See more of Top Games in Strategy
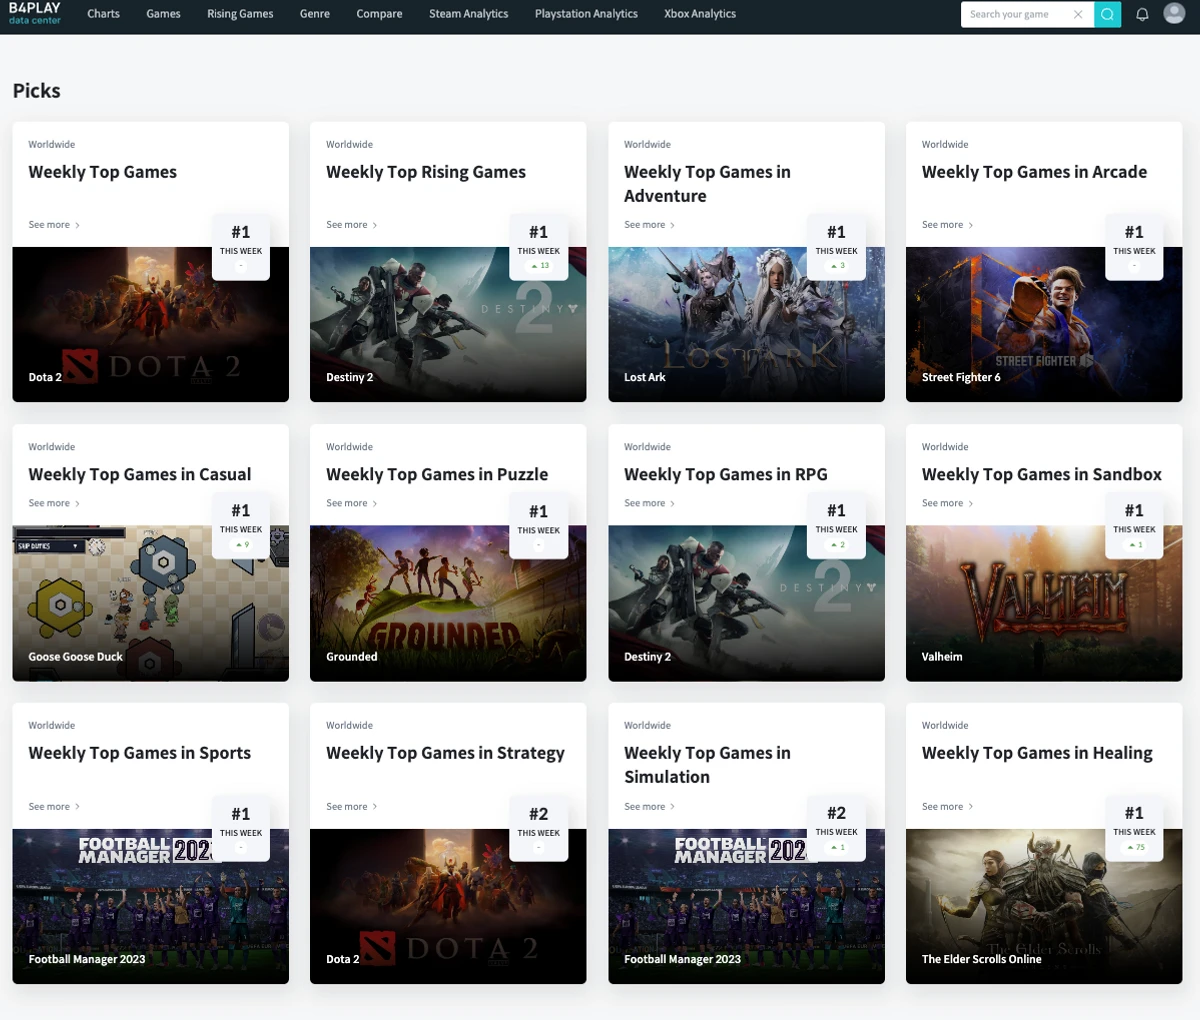This screenshot has width=1200, height=1020. 352,806
